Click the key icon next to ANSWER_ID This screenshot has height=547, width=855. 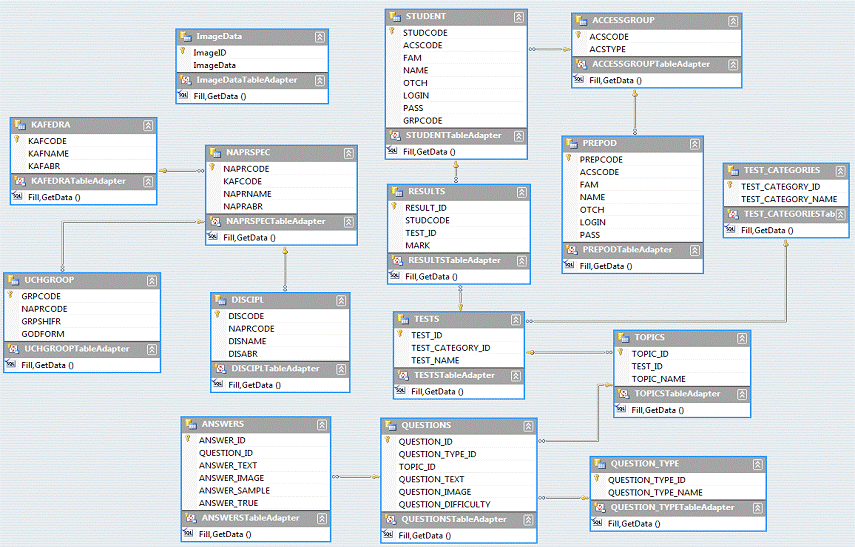click(187, 439)
